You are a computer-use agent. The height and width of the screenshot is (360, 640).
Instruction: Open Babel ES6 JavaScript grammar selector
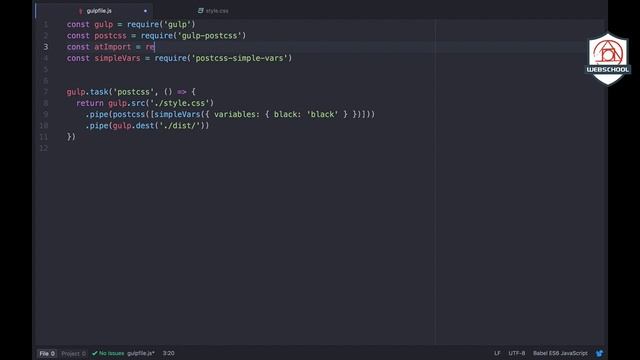pos(560,353)
